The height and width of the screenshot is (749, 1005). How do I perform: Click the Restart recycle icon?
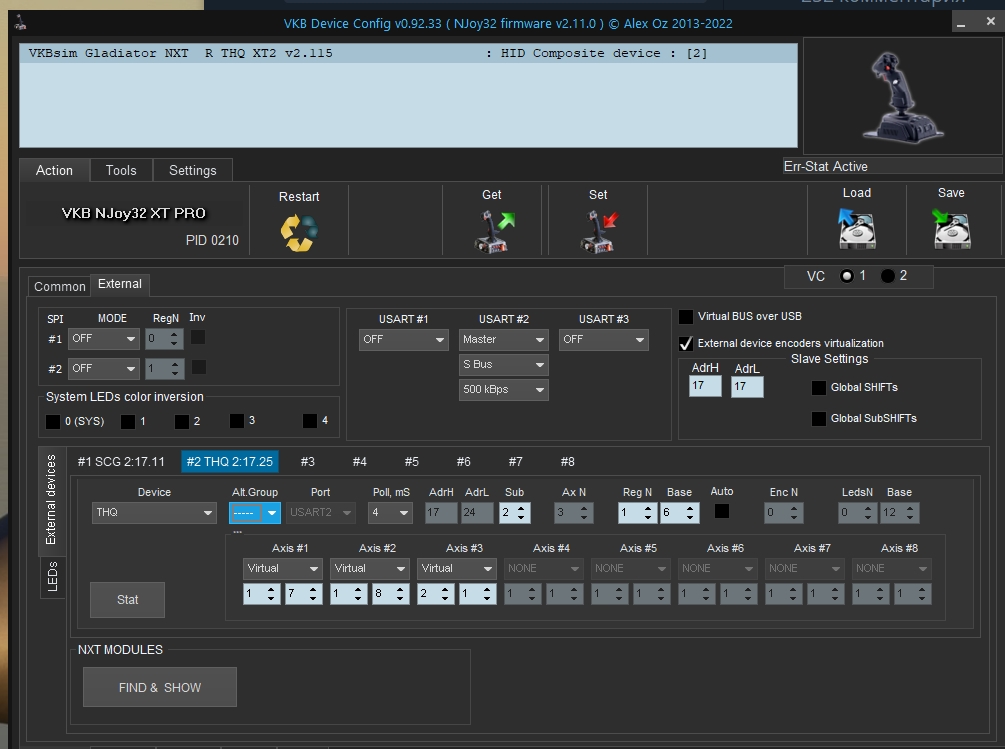pos(298,232)
